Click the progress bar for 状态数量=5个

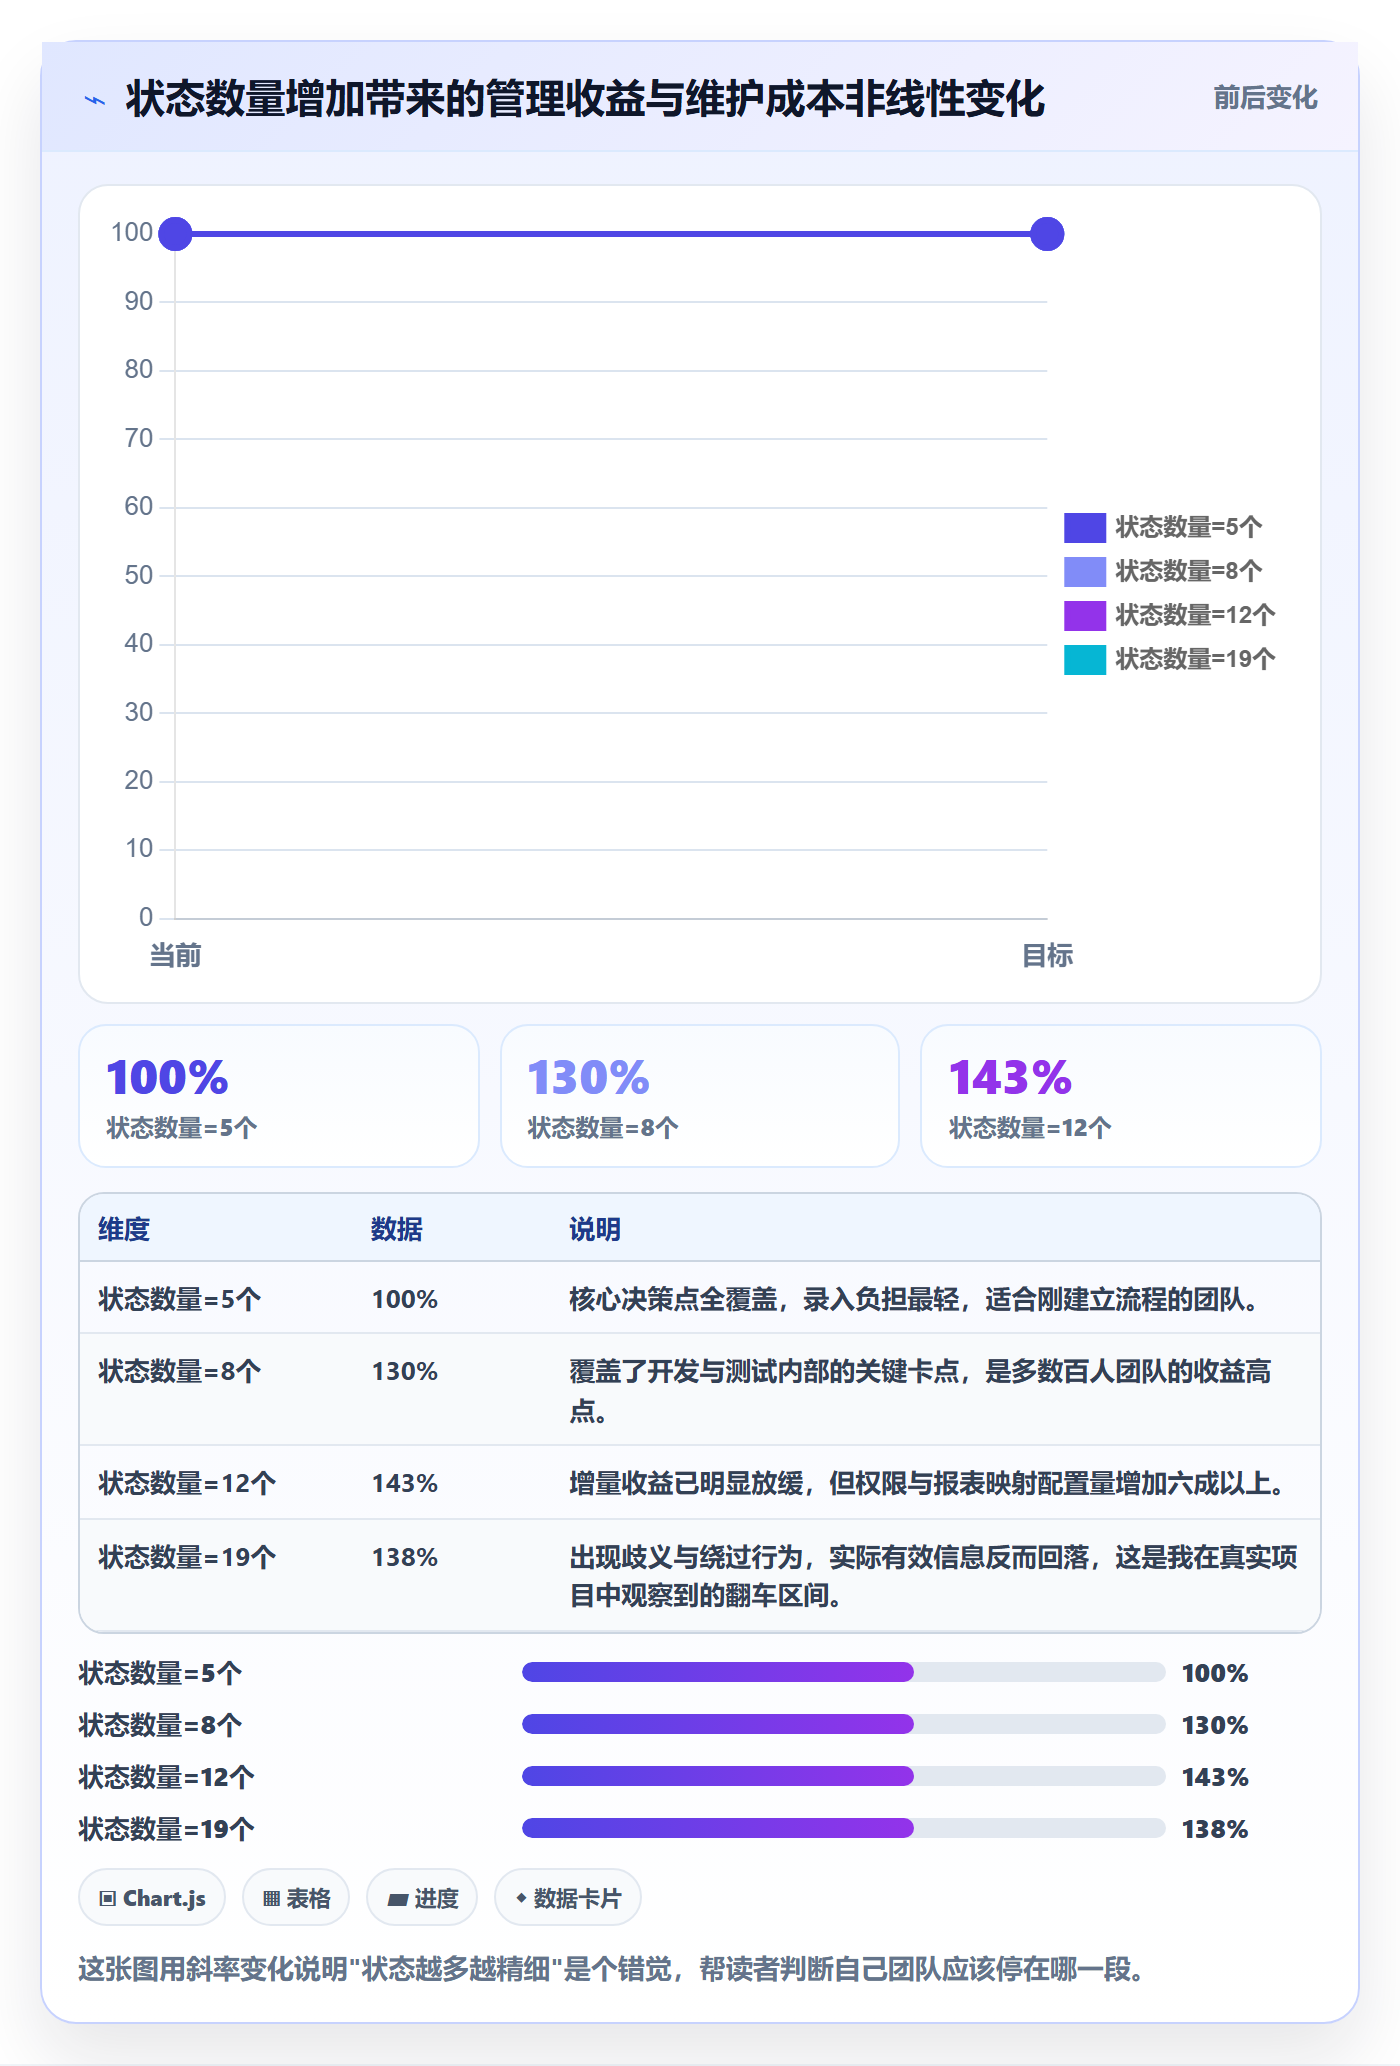[844, 1672]
